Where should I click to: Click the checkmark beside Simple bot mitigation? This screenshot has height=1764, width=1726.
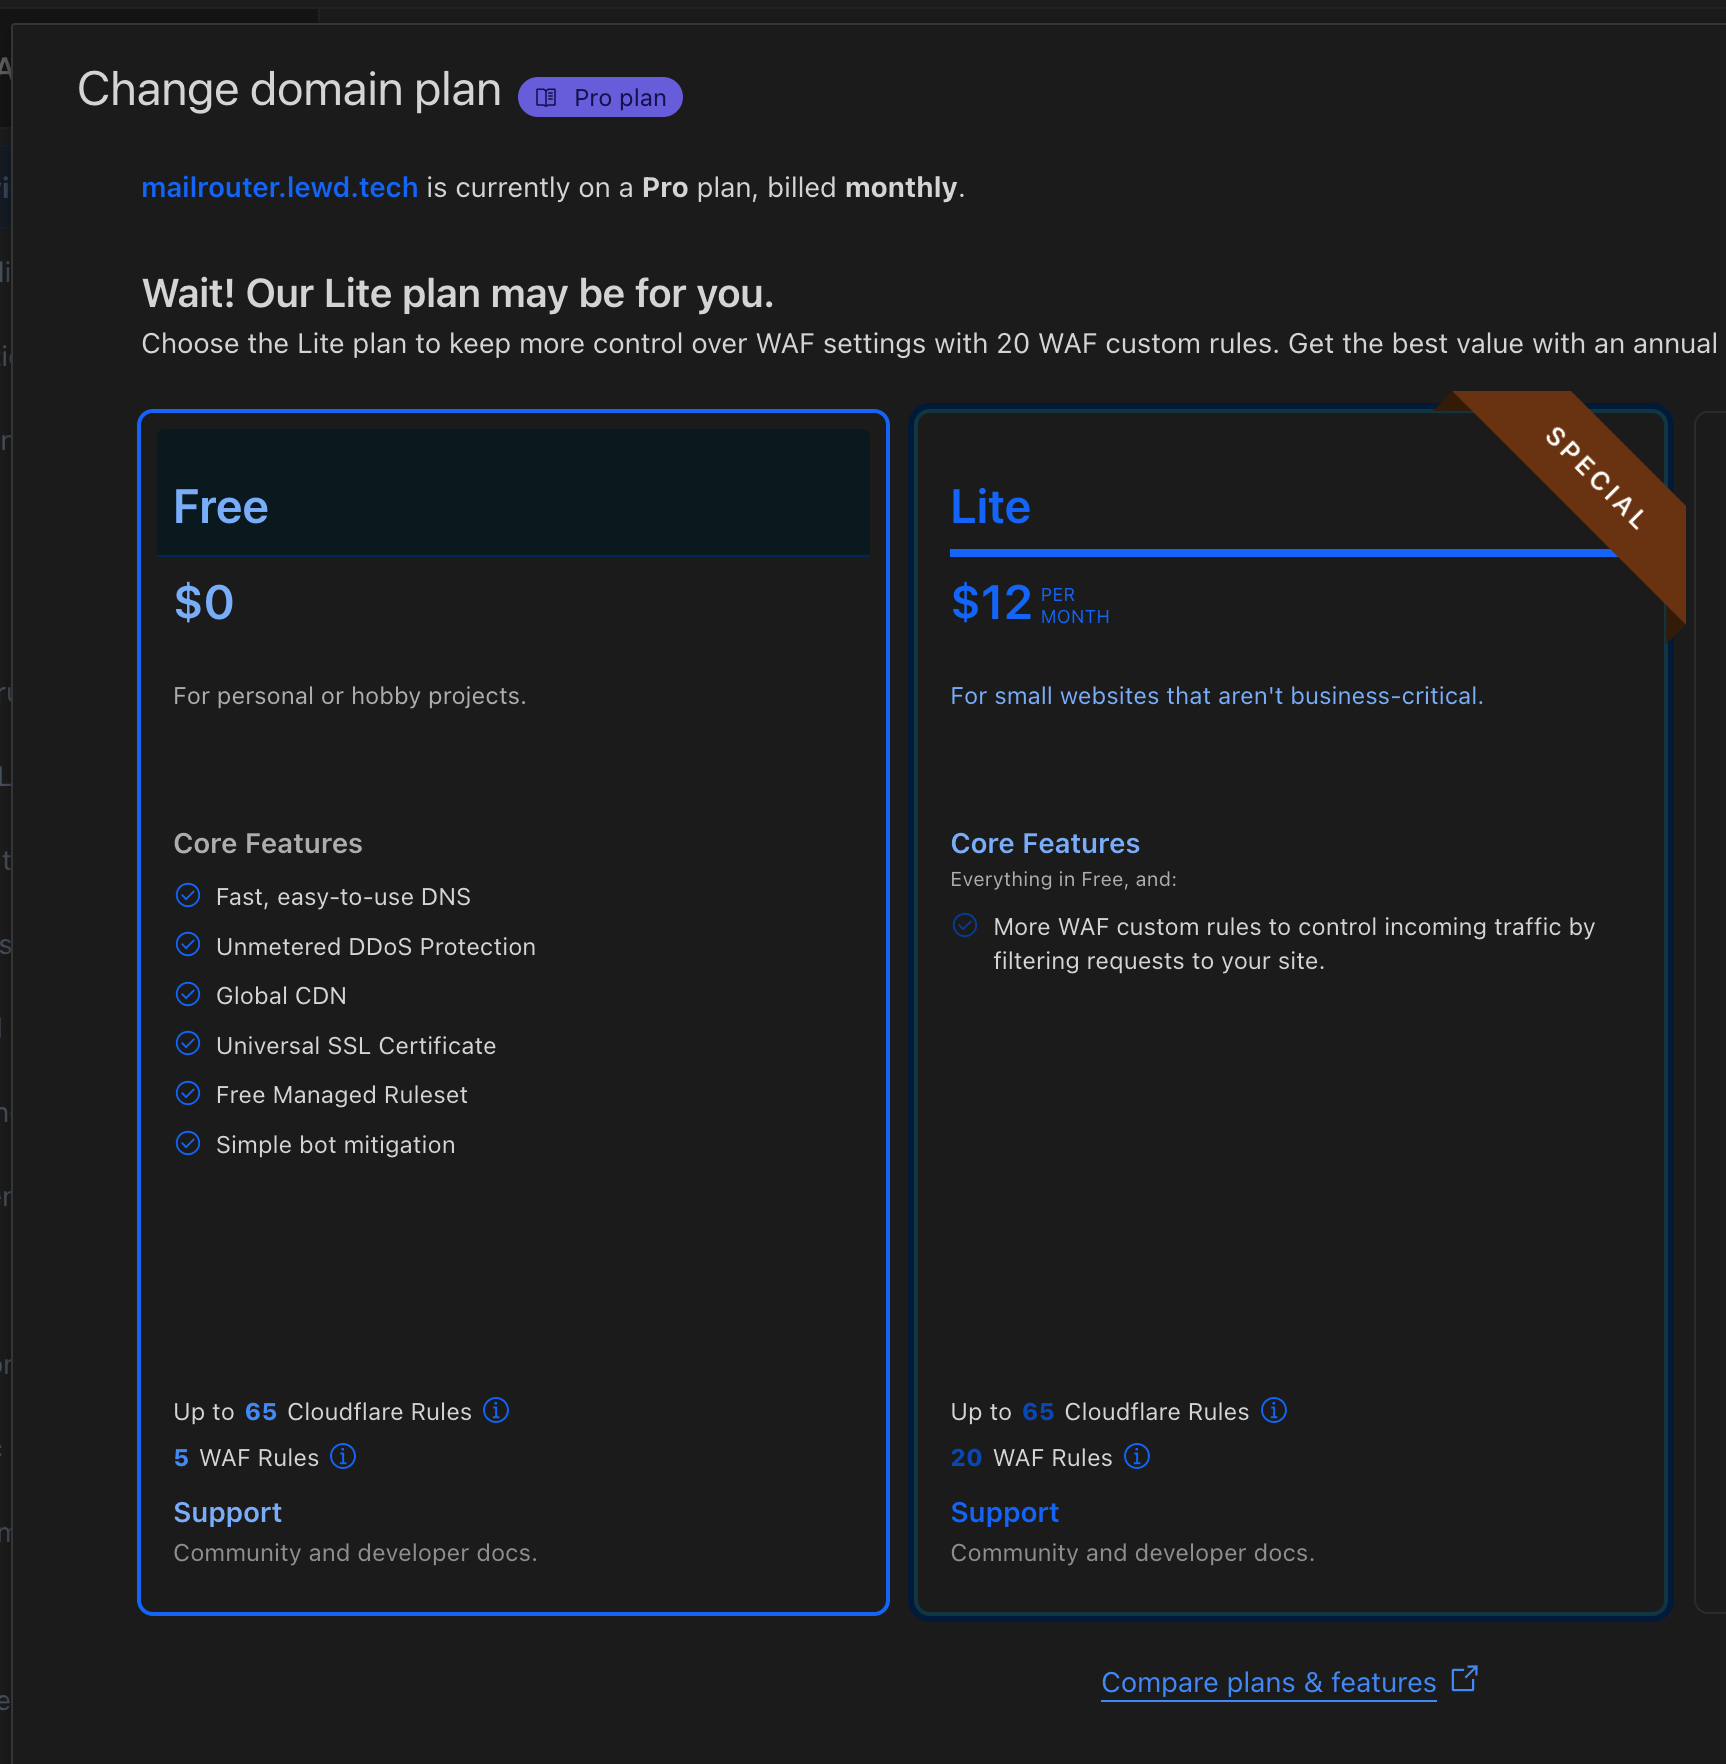point(188,1143)
